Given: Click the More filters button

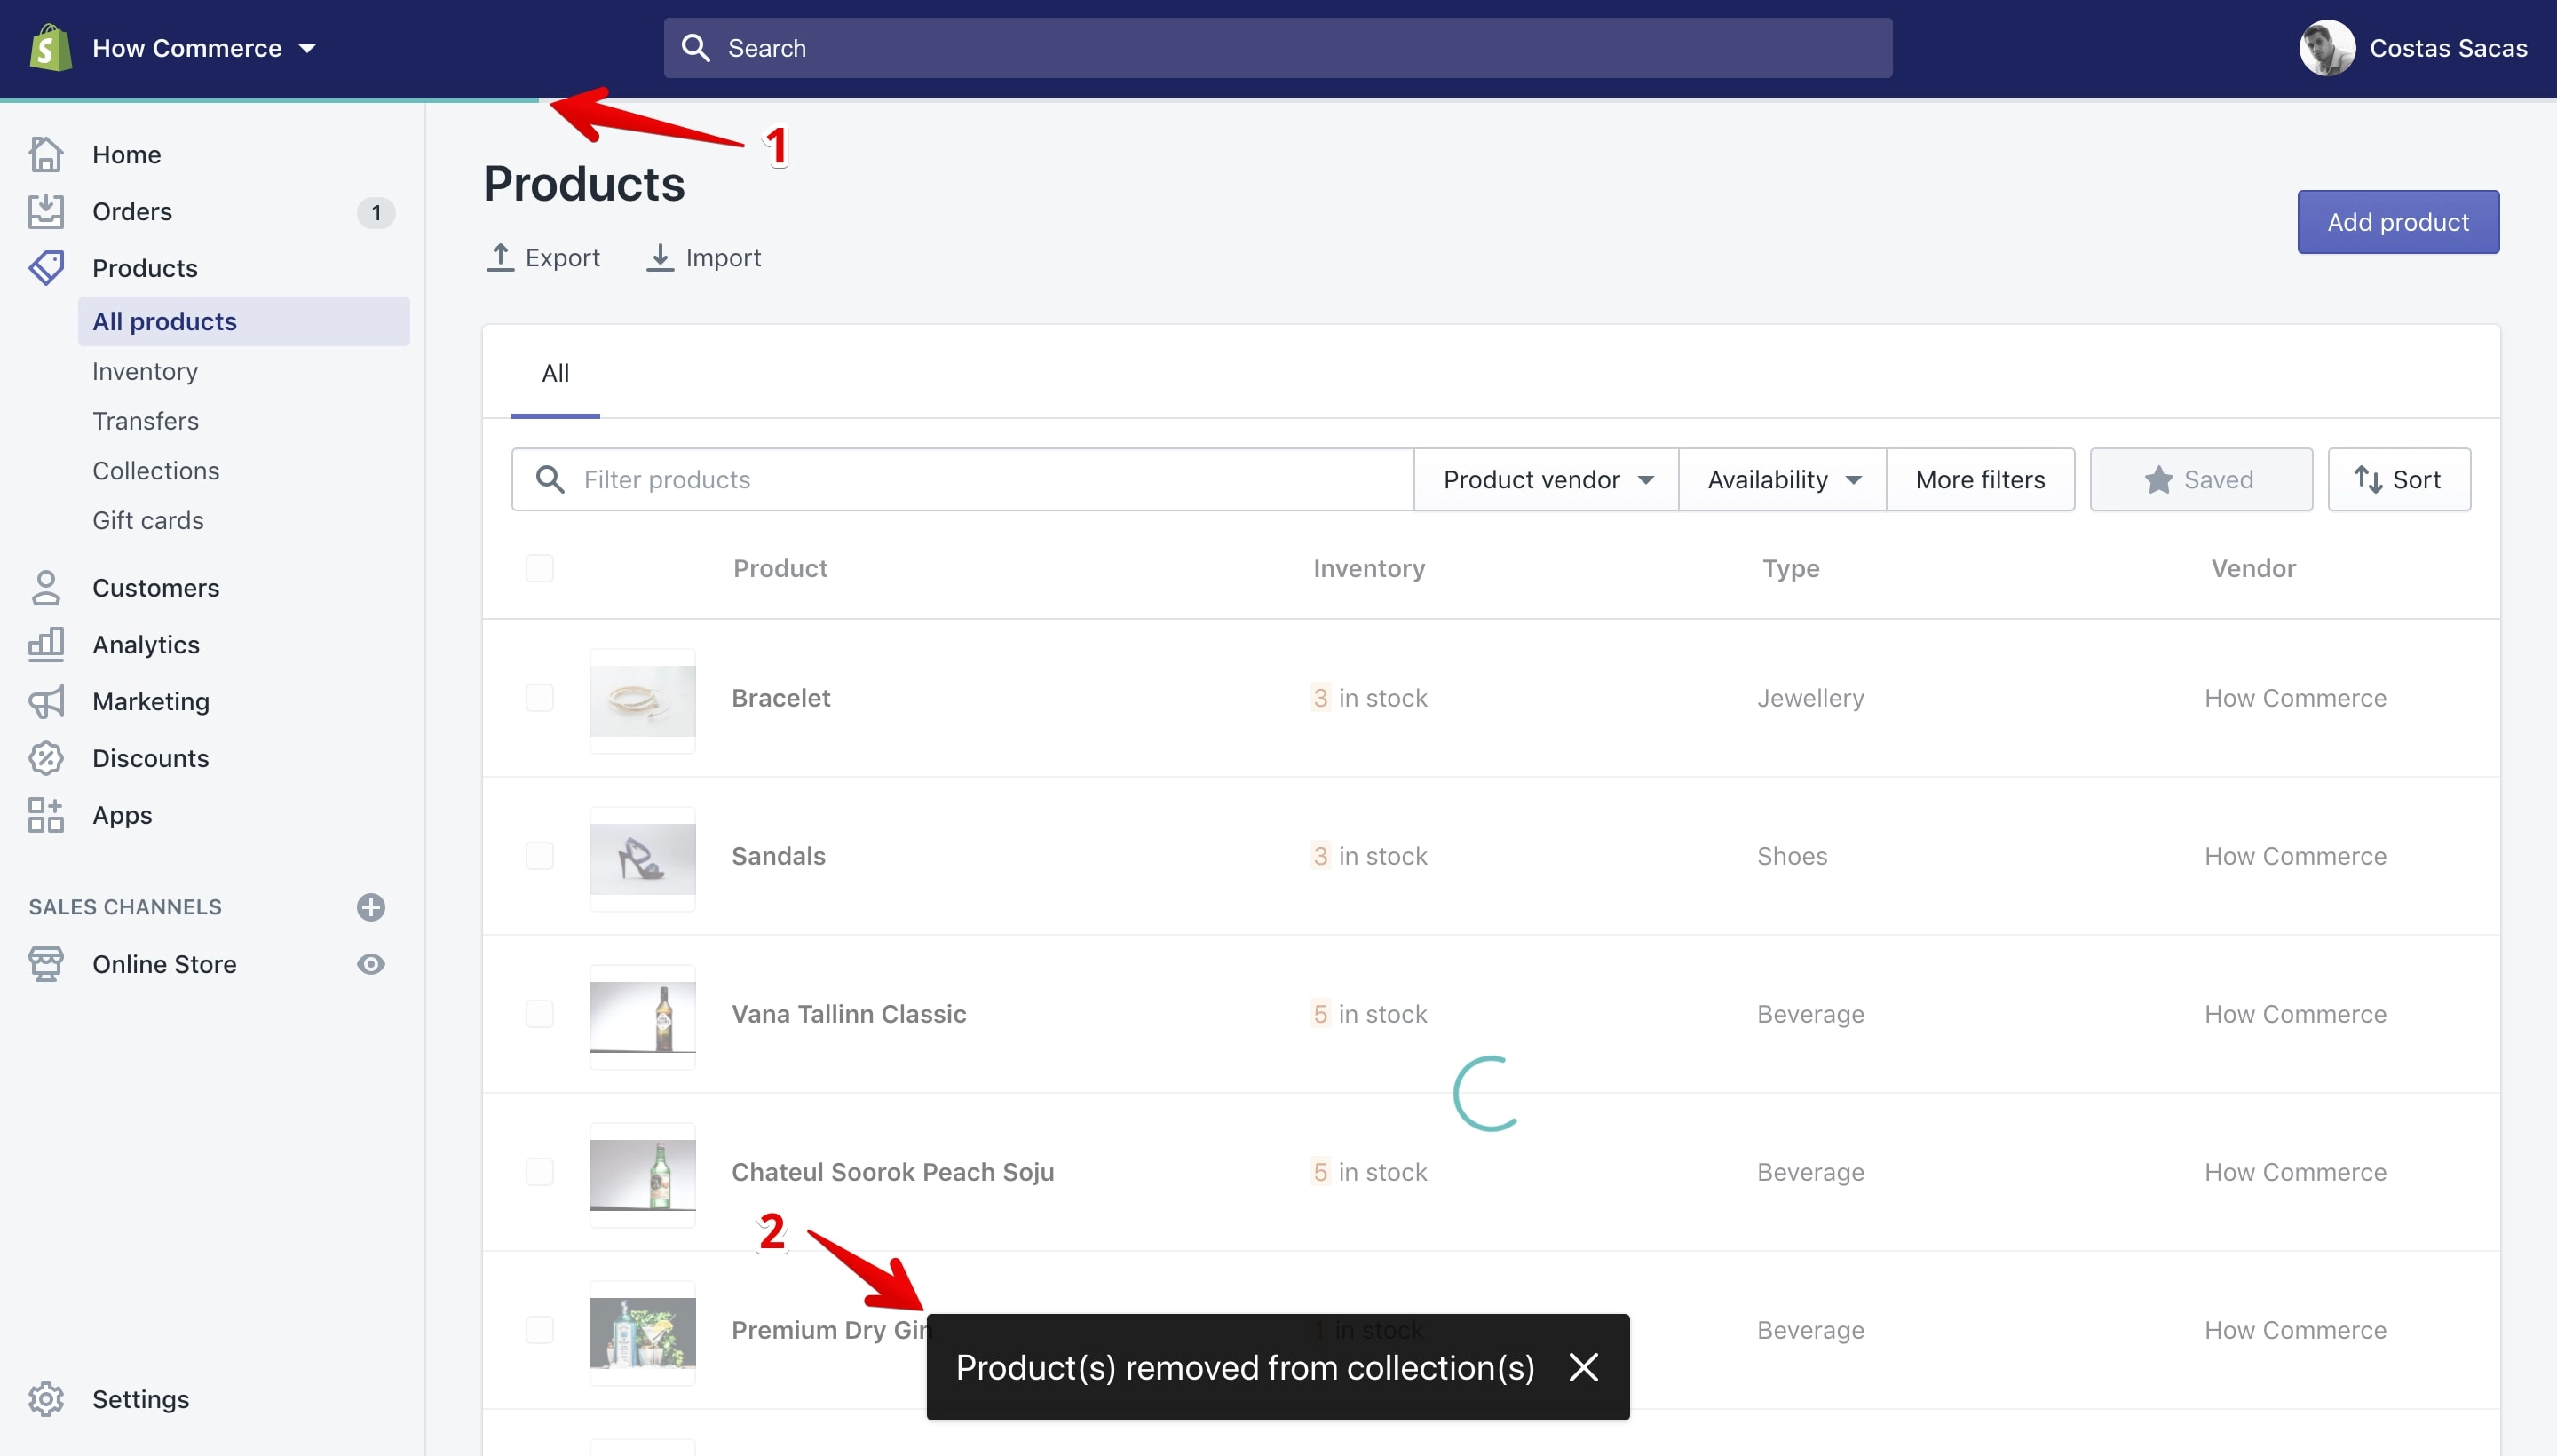Looking at the screenshot, I should coord(1980,479).
